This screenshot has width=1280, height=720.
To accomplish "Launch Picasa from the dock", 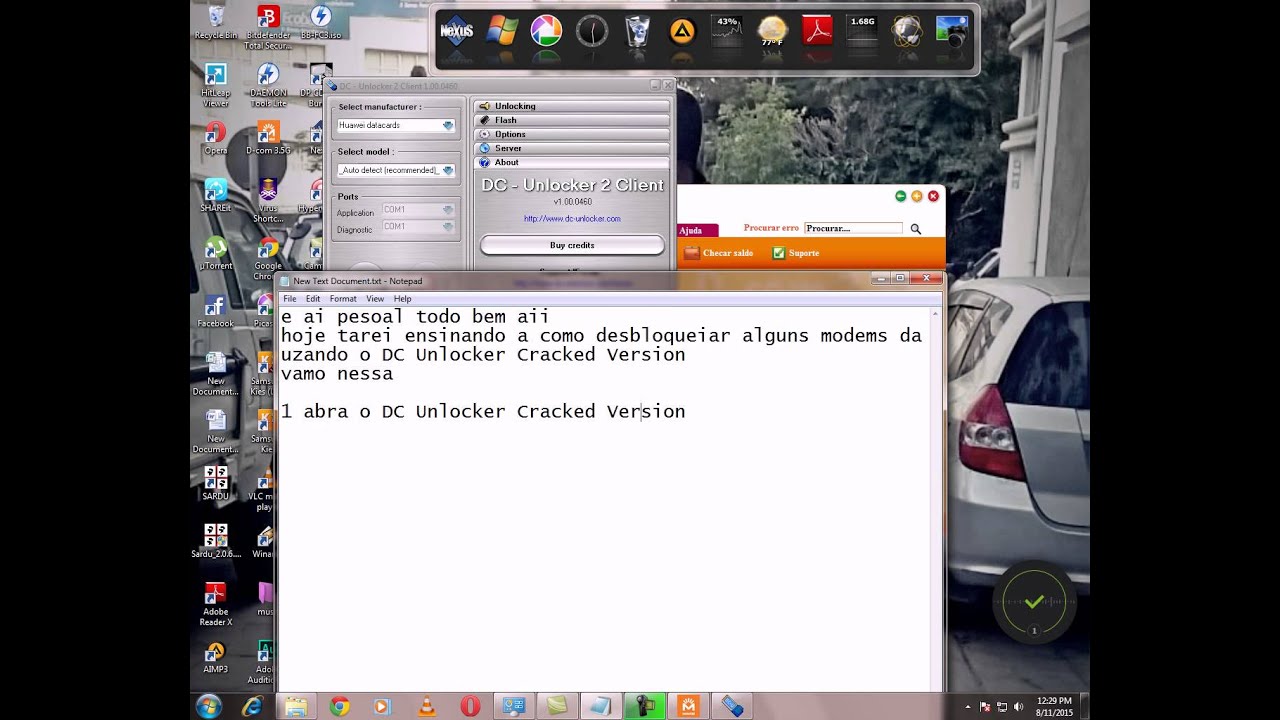I will pos(546,31).
